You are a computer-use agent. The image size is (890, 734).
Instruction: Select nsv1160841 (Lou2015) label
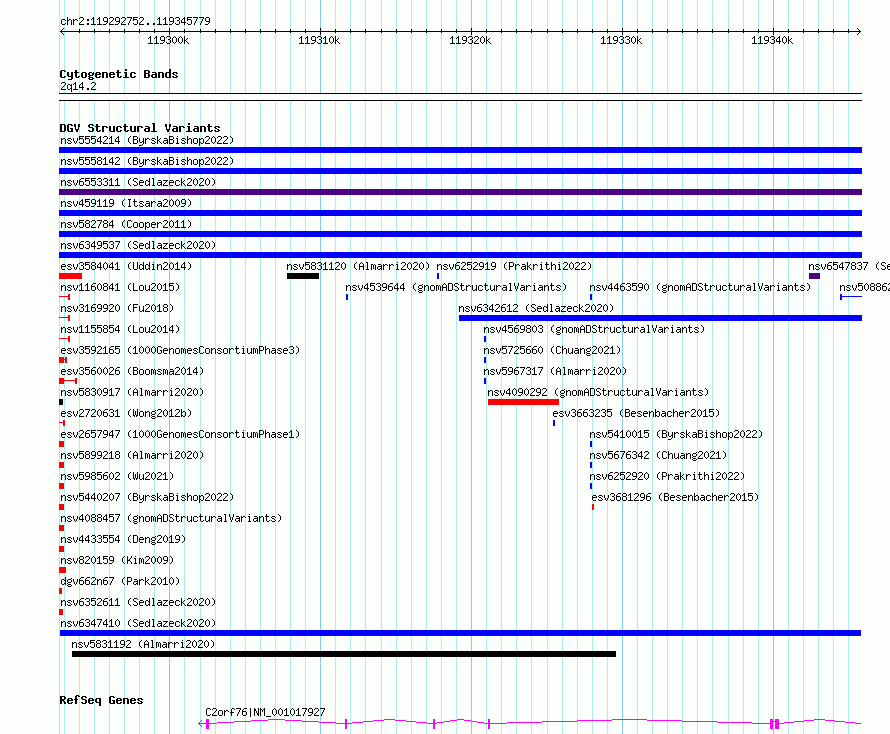point(120,287)
